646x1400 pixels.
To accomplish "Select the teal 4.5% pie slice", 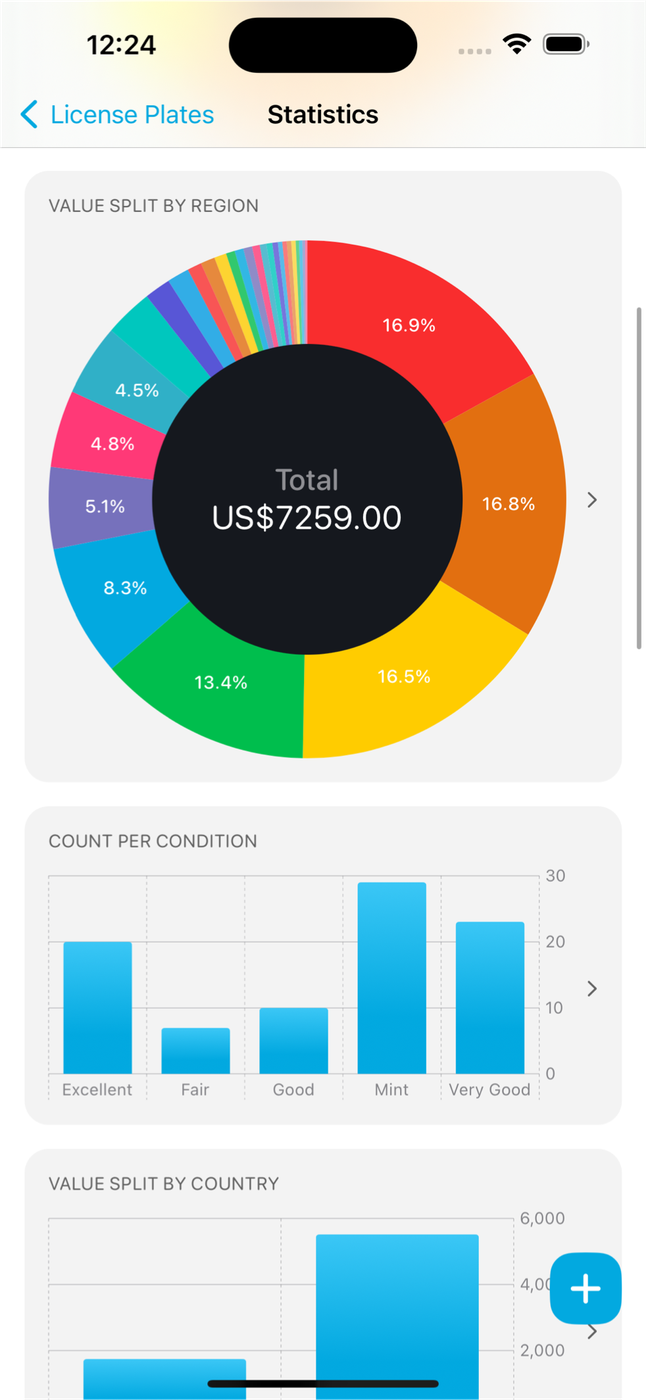I will click(136, 390).
